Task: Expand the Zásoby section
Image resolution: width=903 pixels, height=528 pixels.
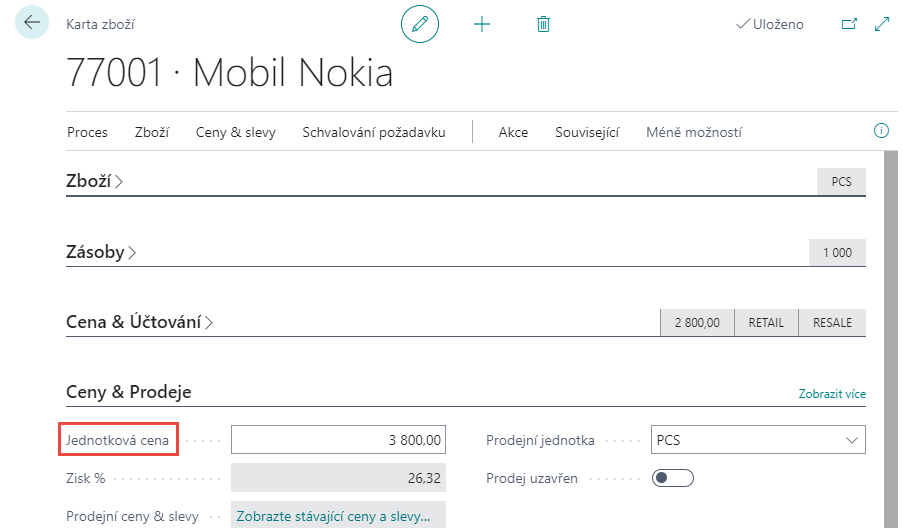Action: [x=100, y=252]
